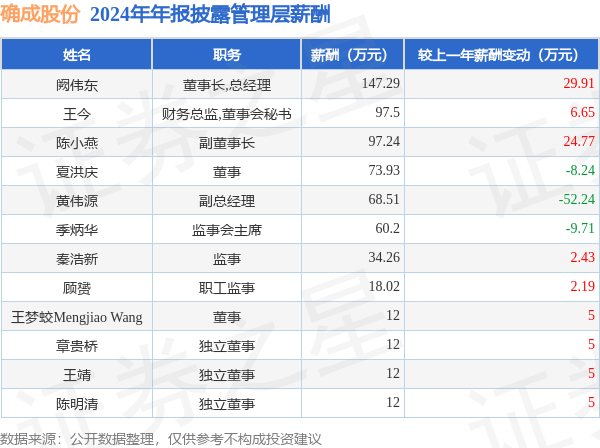Select the name 夏洪庆

[x=77, y=172]
